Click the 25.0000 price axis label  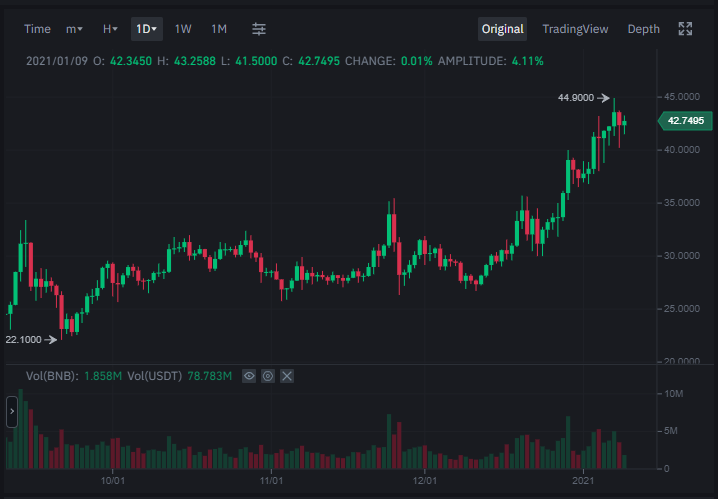682,309
